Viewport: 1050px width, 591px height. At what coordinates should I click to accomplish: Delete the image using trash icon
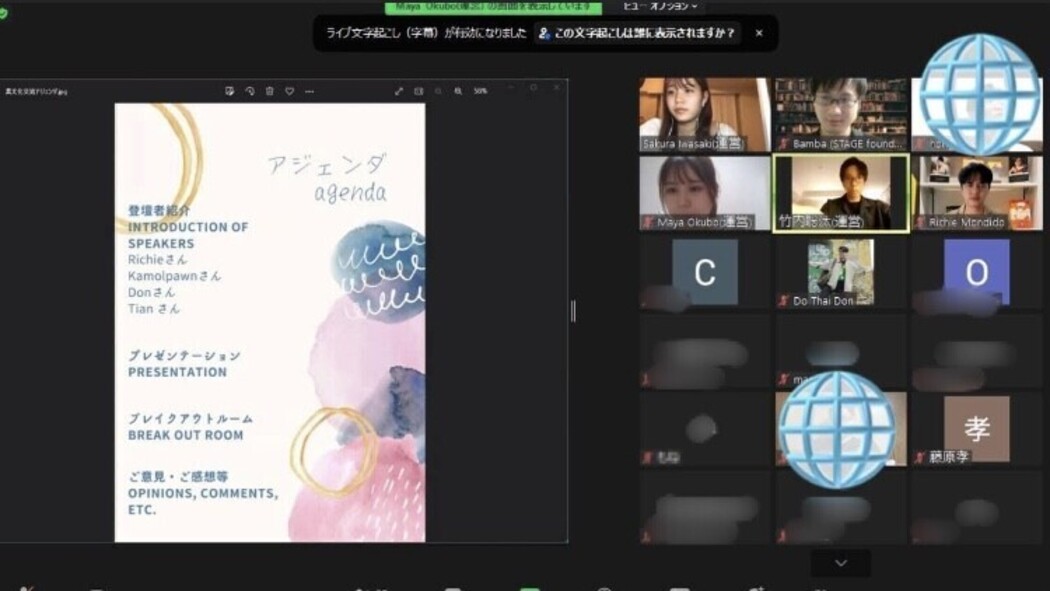[x=269, y=91]
